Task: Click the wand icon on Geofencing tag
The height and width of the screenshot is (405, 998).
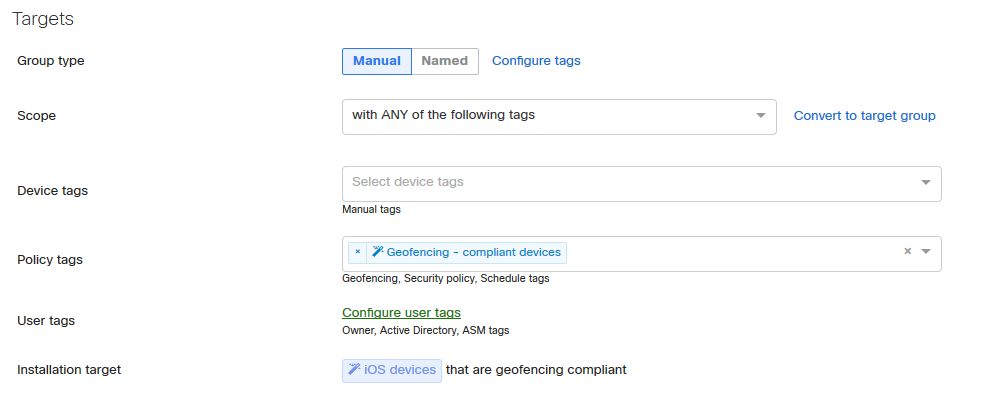Action: tap(378, 252)
